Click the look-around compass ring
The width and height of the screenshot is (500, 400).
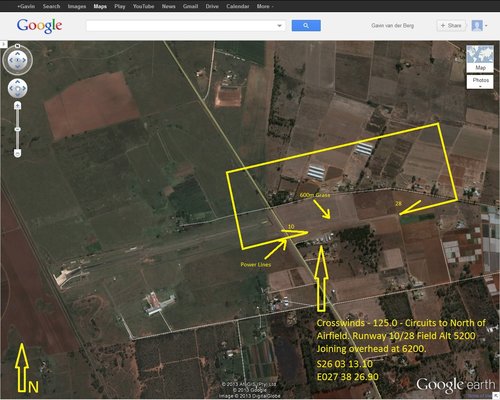[x=17, y=60]
